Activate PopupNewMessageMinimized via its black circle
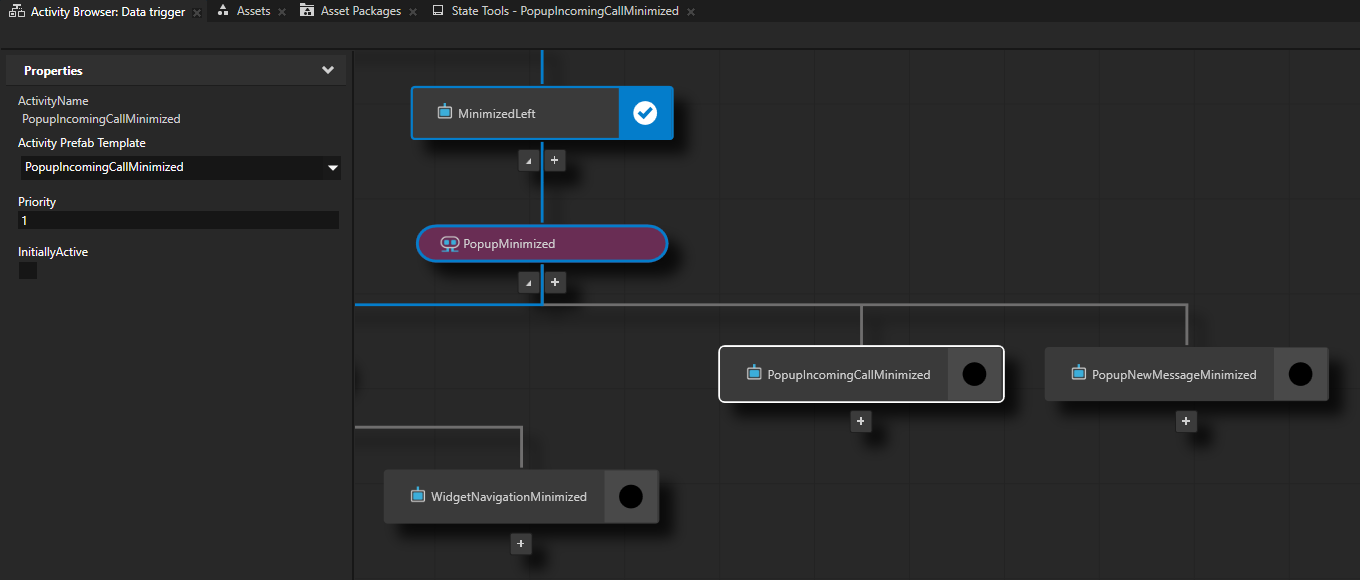Image resolution: width=1360 pixels, height=580 pixels. 1300,374
